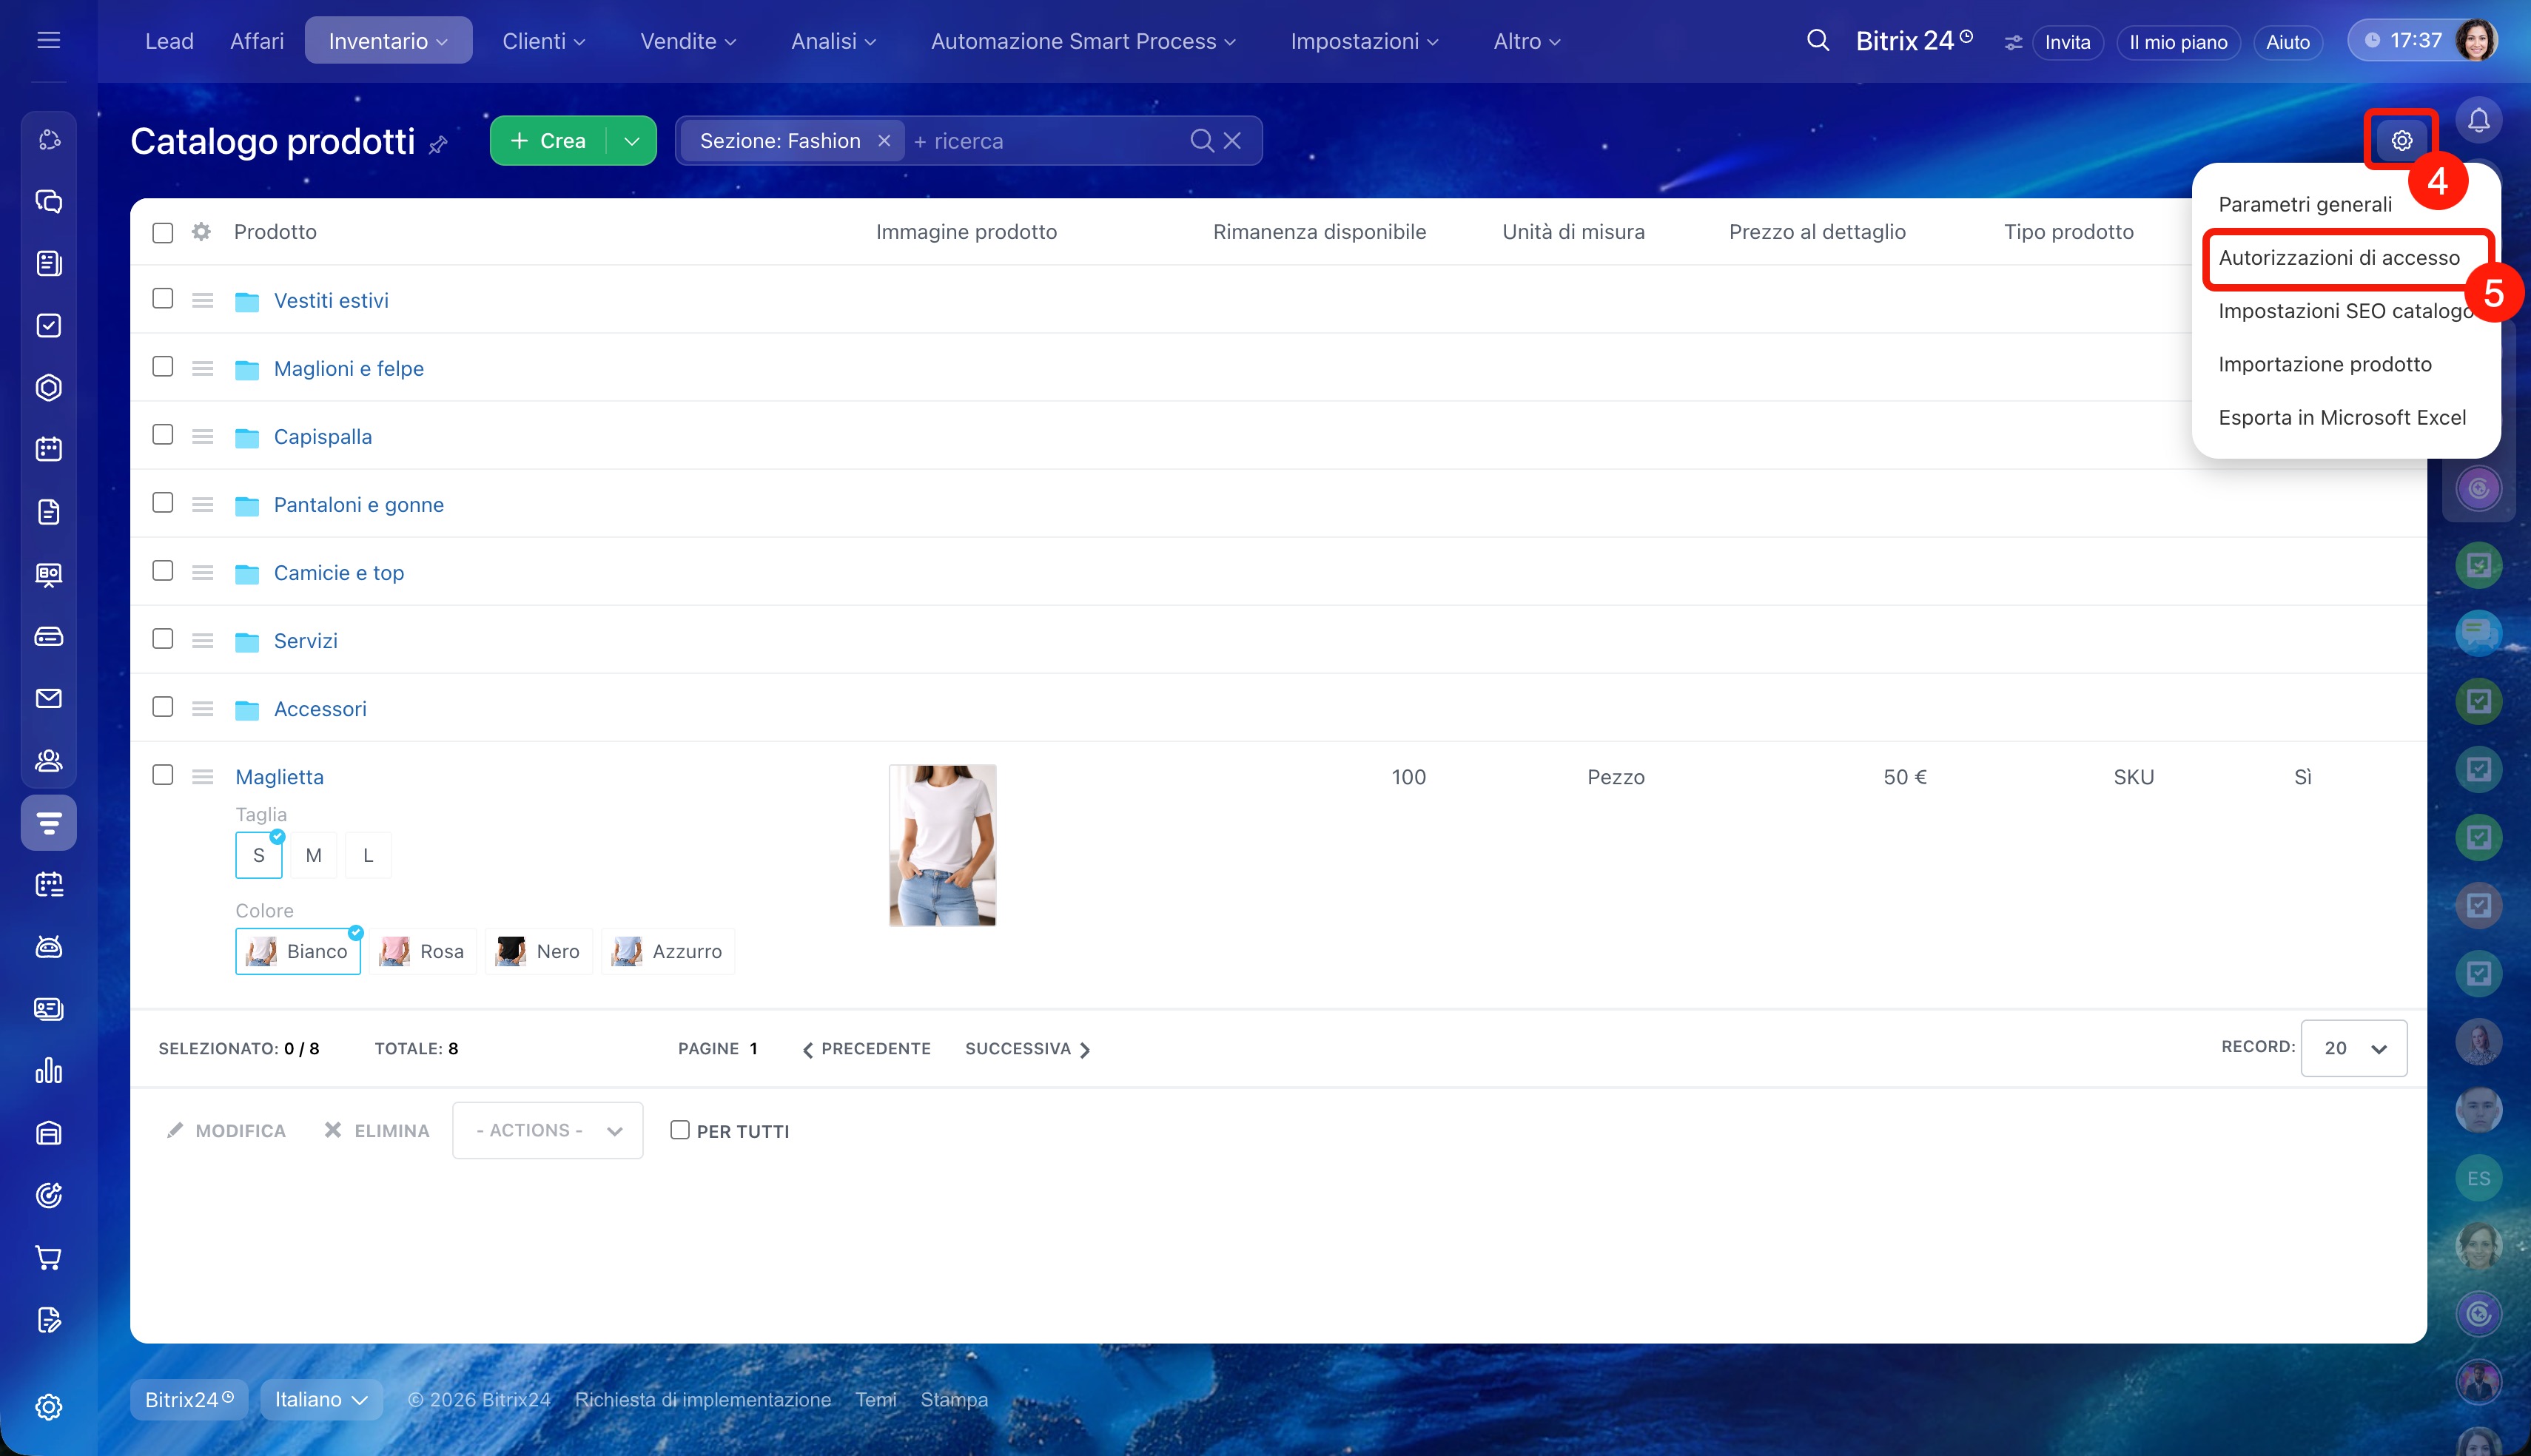Click the catalog settings gear icon
The width and height of the screenshot is (2531, 1456).
click(2401, 141)
